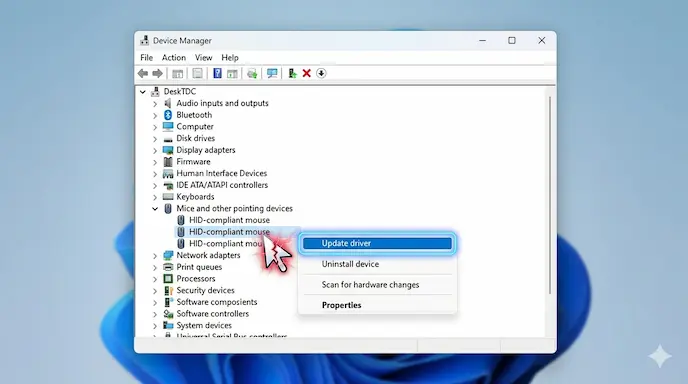Collapse Mice and other pointing devices

[155, 208]
